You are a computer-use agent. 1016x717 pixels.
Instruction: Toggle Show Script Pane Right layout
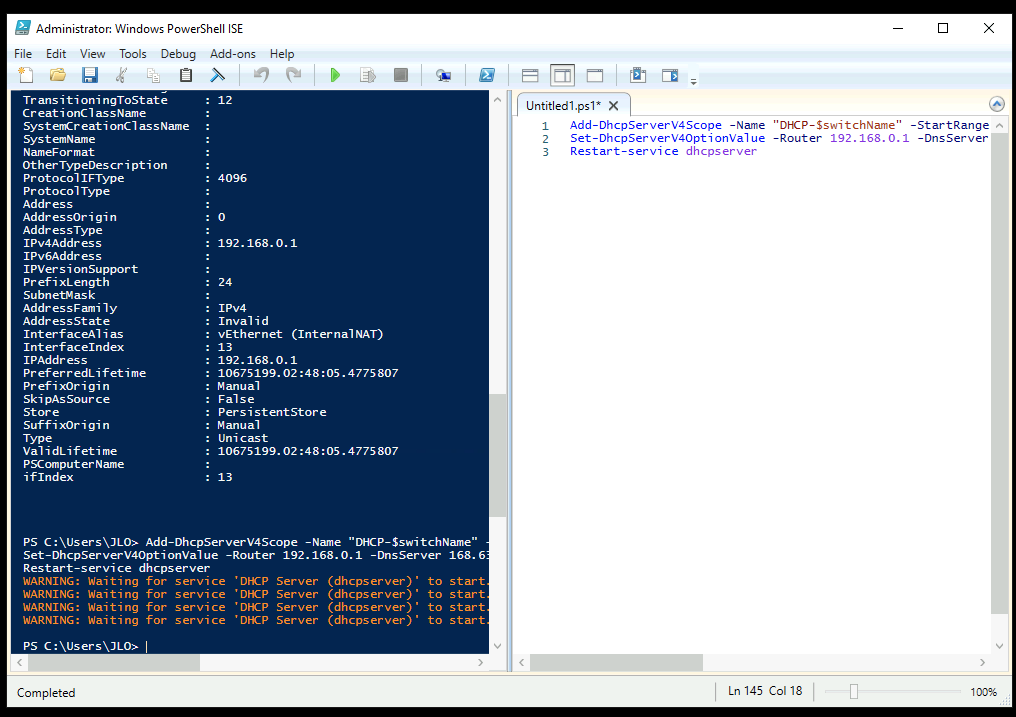click(x=562, y=75)
